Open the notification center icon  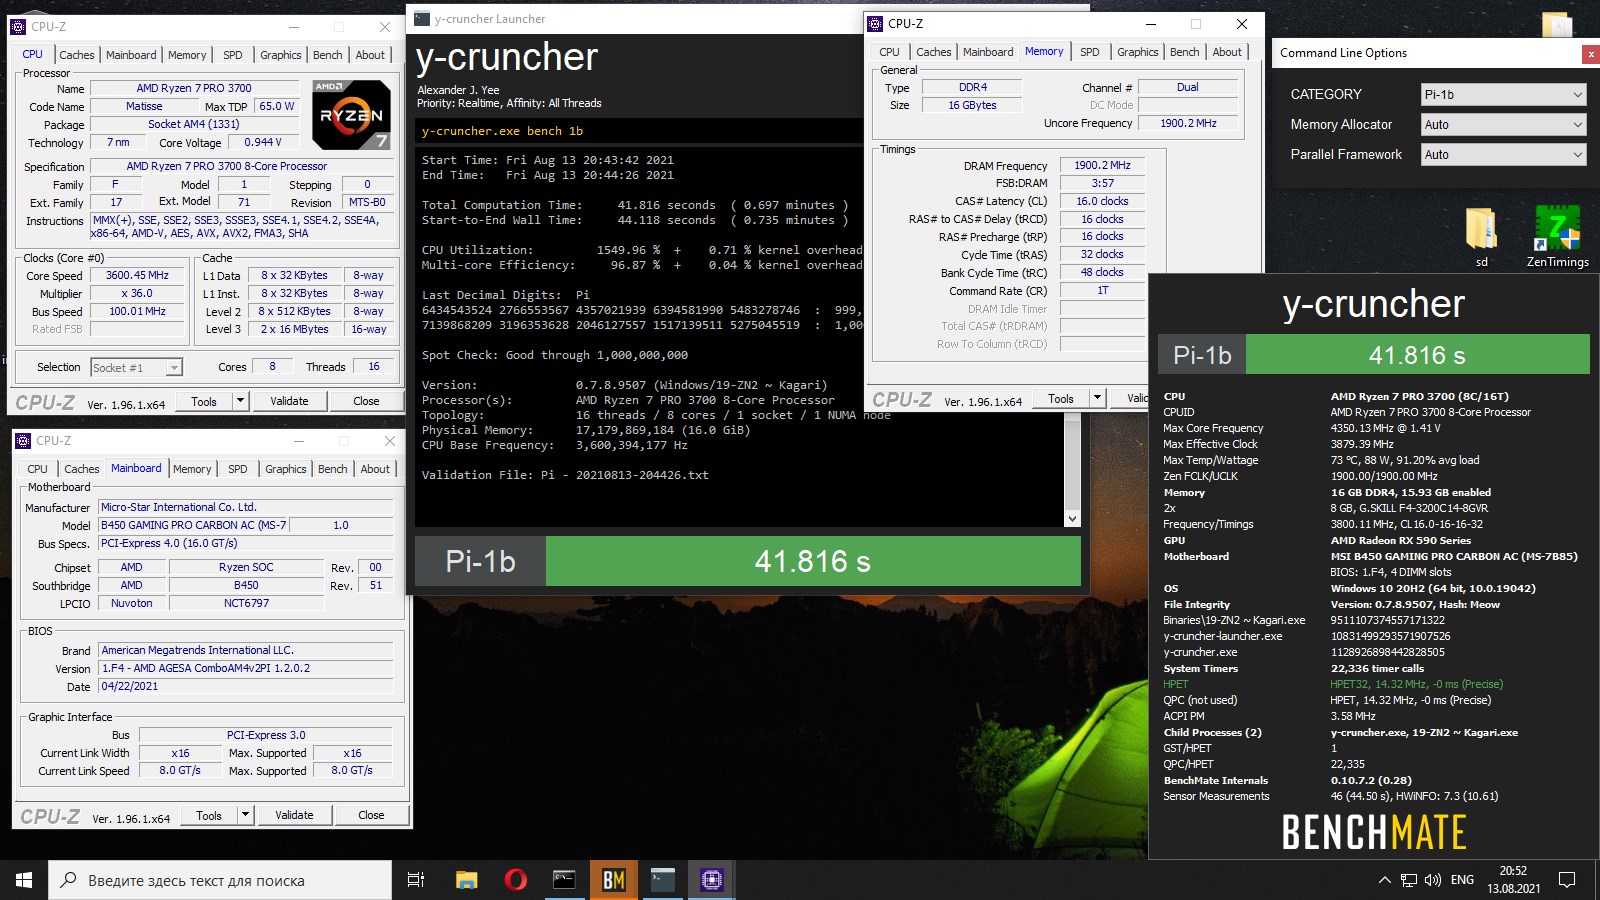tap(1567, 880)
